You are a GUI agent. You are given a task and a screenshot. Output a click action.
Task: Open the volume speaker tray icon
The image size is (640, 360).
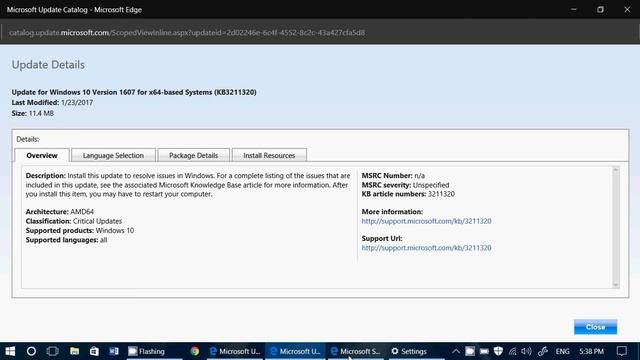coord(527,351)
